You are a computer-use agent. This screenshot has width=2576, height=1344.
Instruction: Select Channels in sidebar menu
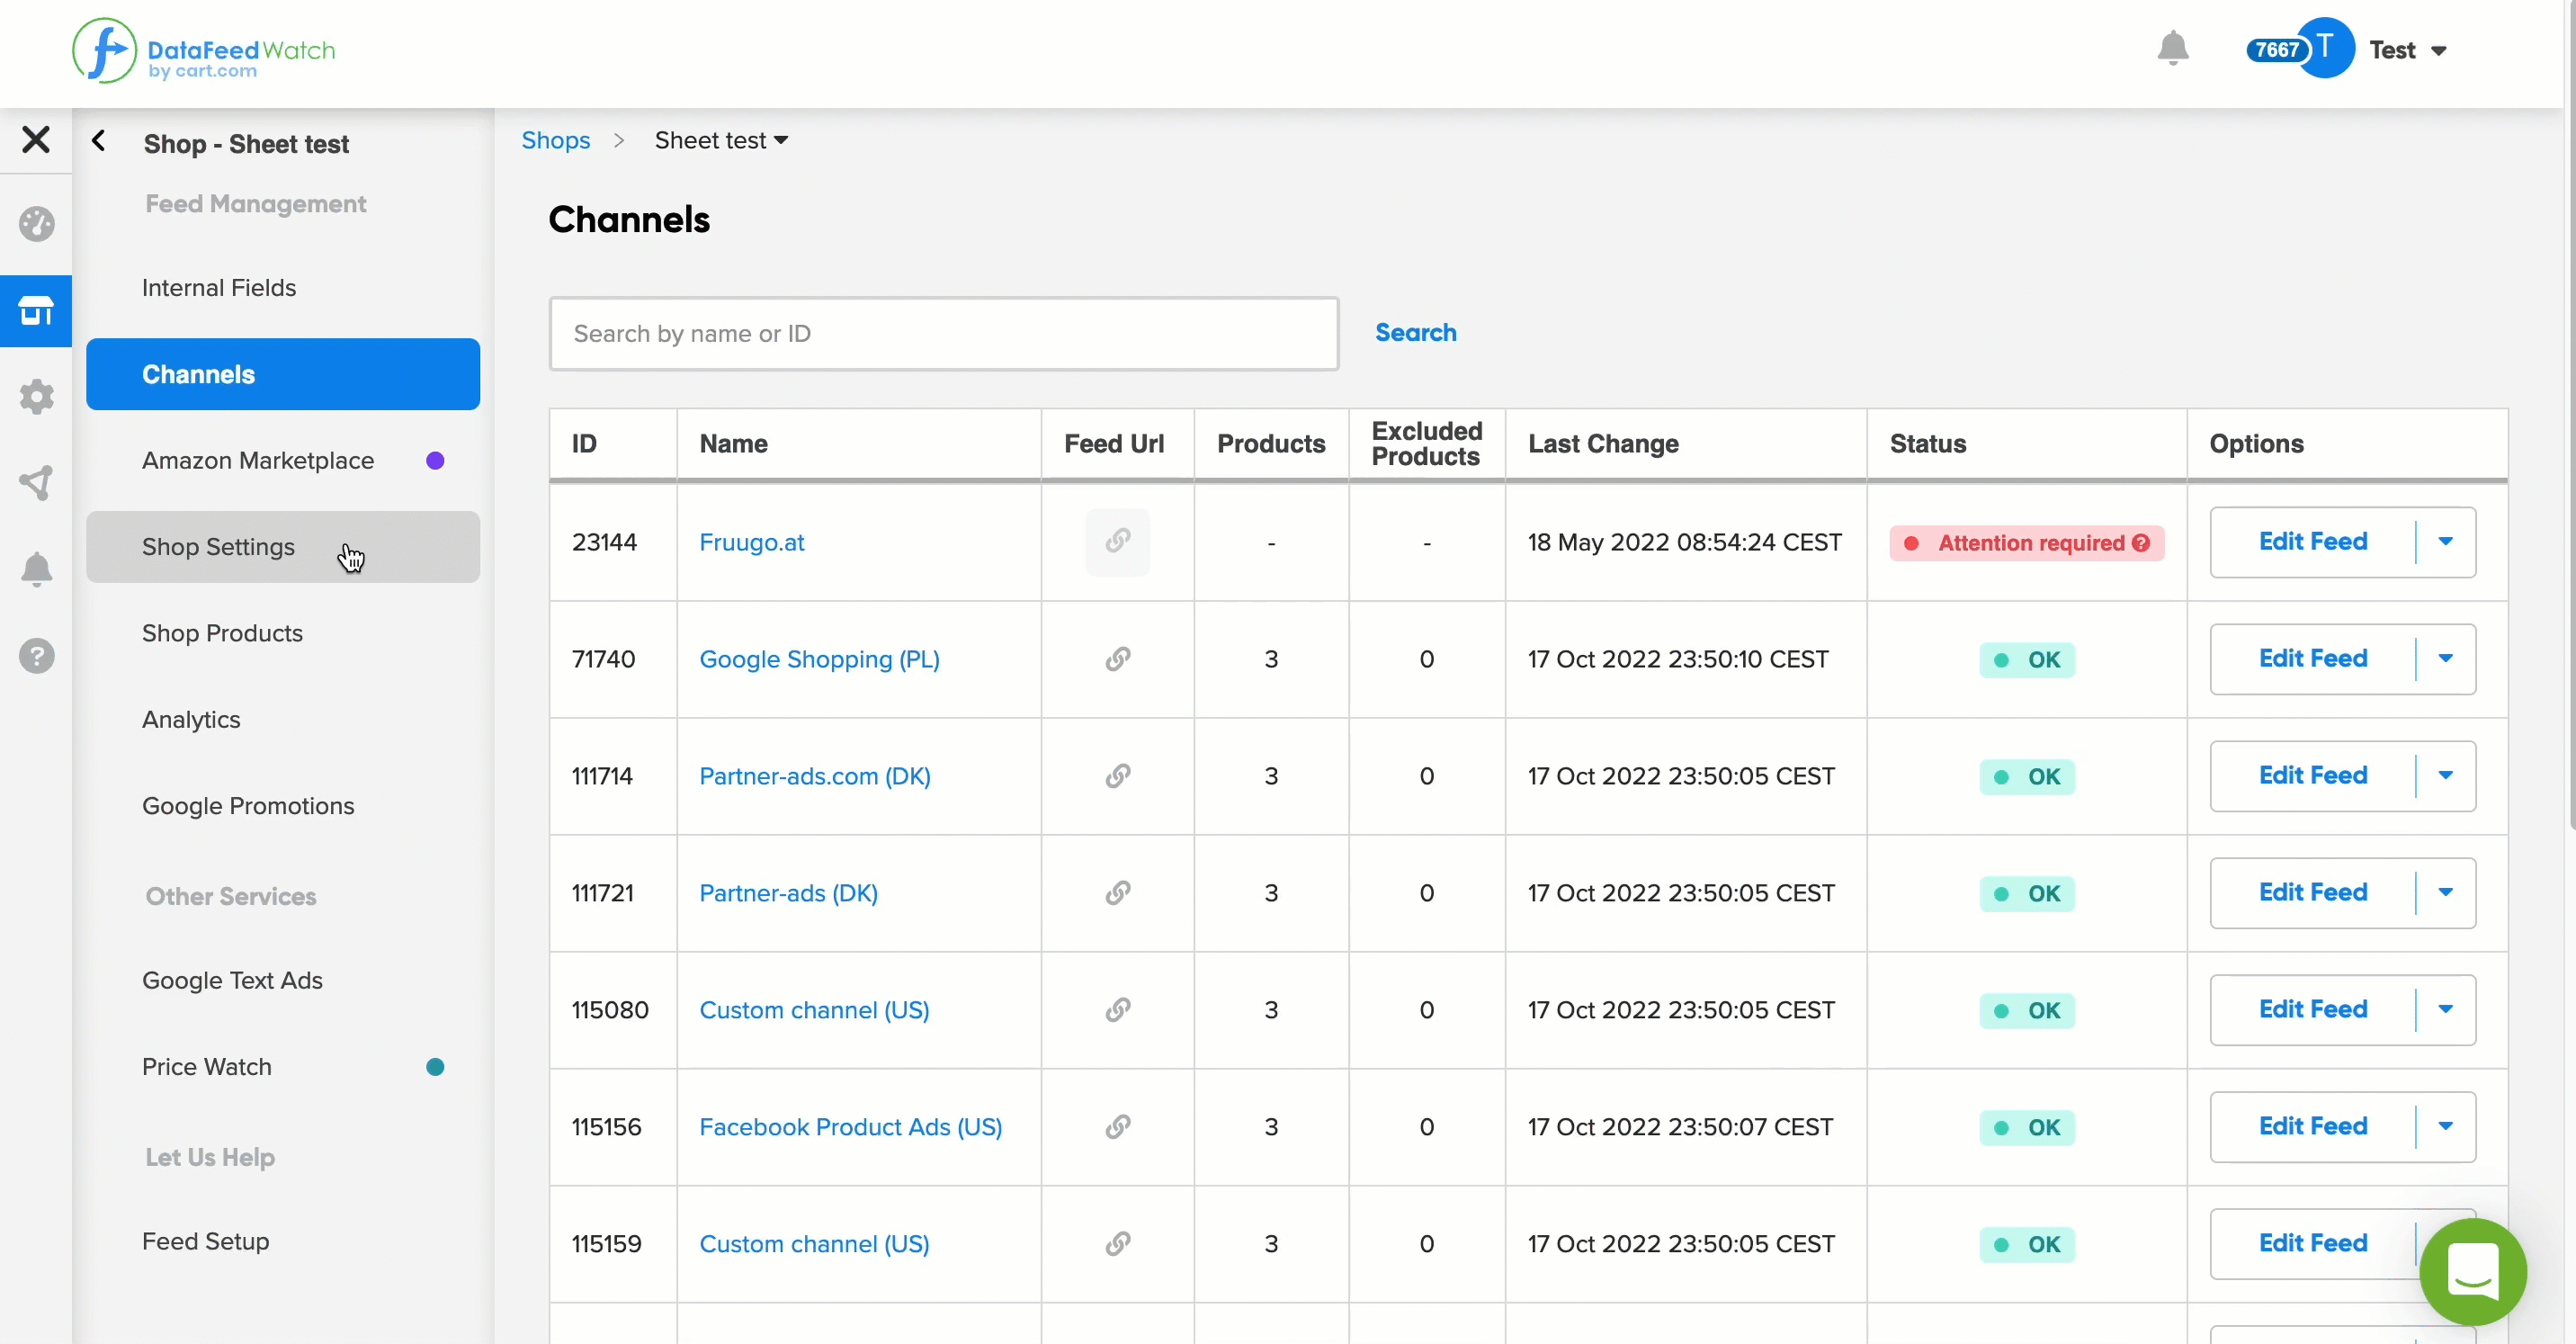[x=283, y=374]
